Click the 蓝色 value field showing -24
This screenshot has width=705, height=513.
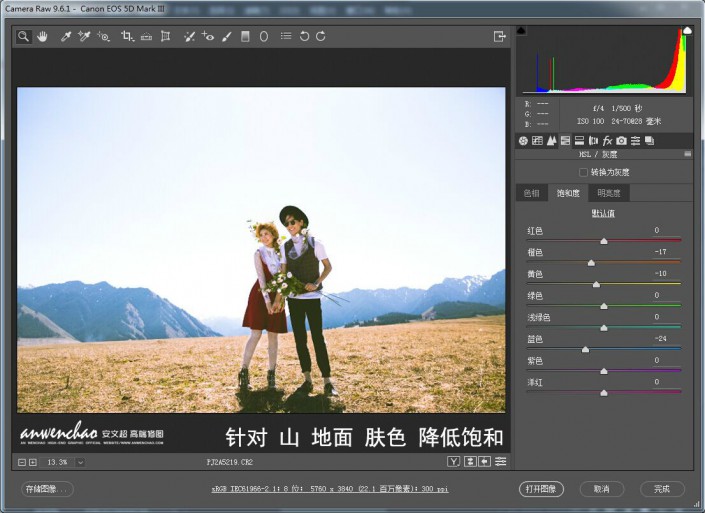tap(665, 339)
